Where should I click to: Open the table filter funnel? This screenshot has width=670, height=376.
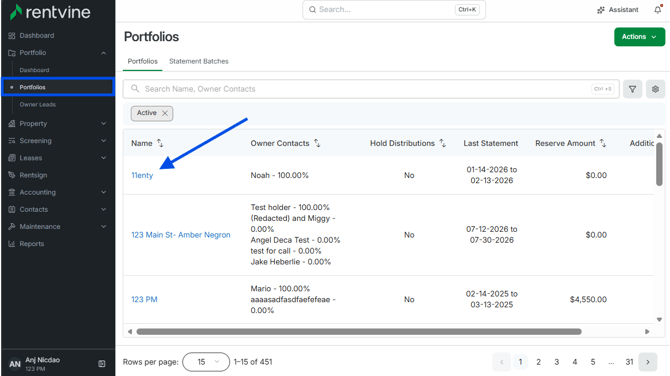click(x=632, y=89)
